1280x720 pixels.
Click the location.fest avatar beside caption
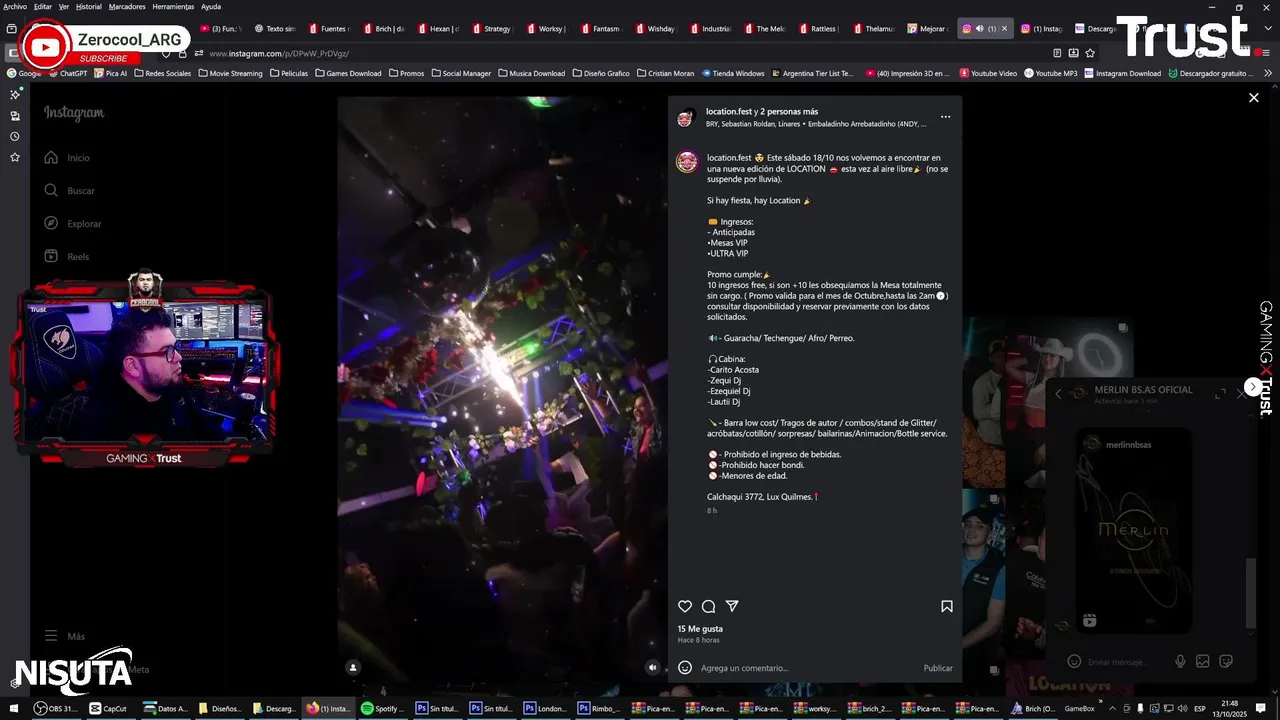[687, 162]
